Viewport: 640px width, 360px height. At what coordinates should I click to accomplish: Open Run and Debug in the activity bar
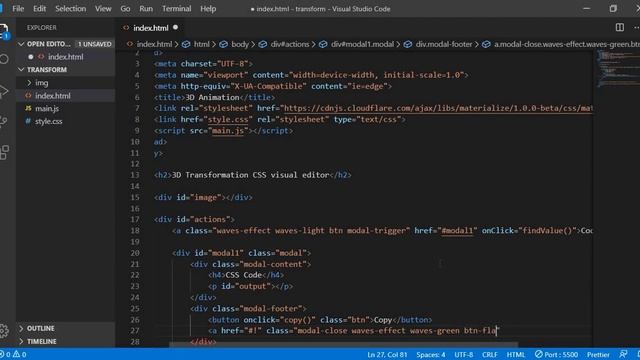[4, 91]
